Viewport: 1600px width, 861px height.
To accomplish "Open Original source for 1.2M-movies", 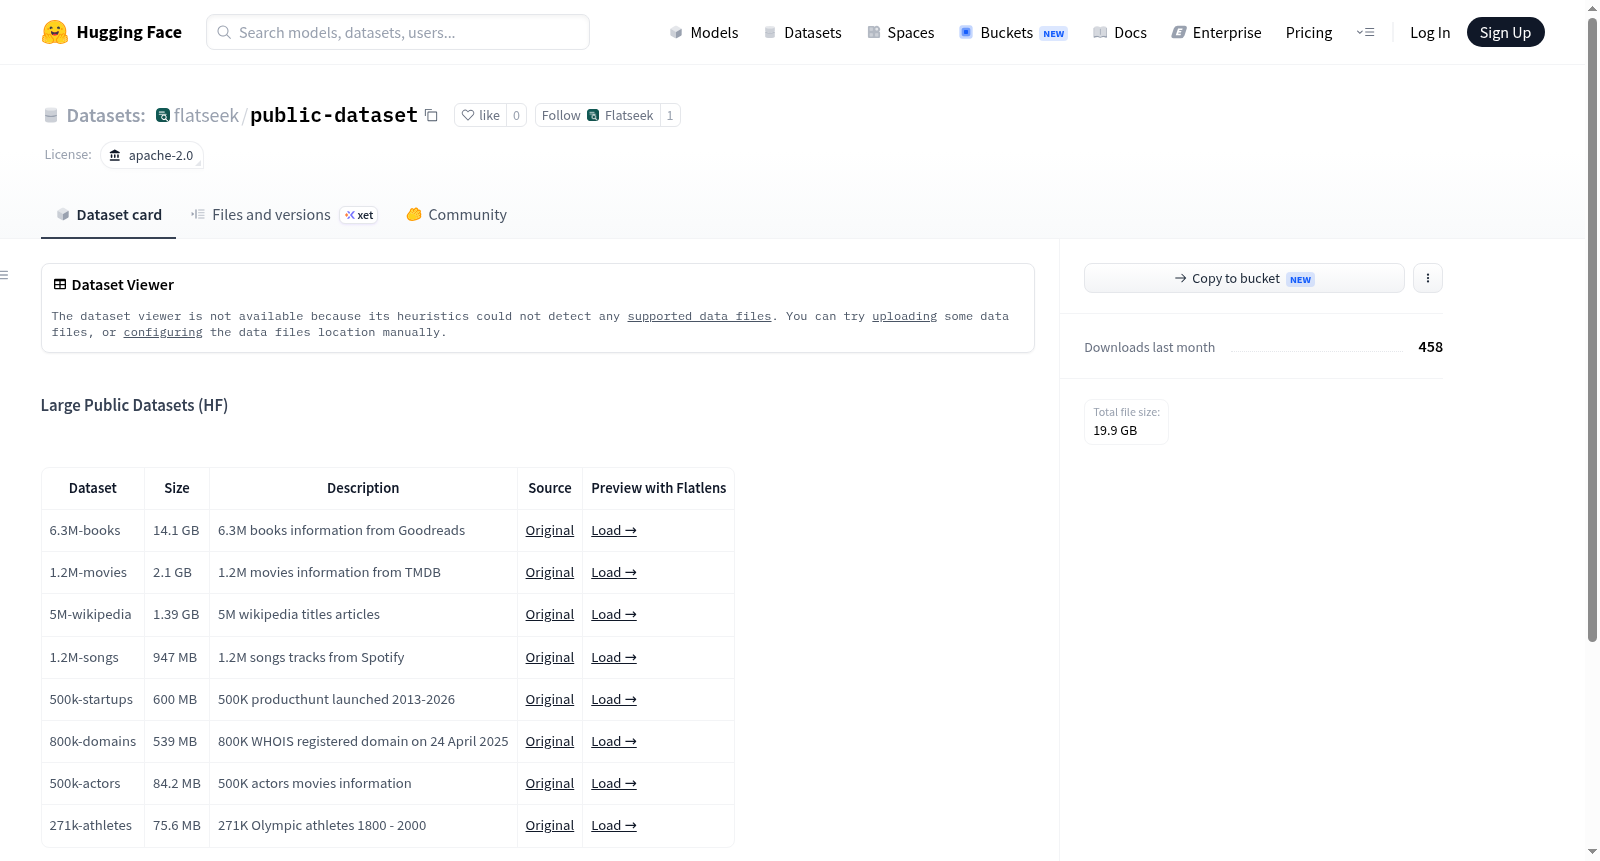I will coord(549,572).
